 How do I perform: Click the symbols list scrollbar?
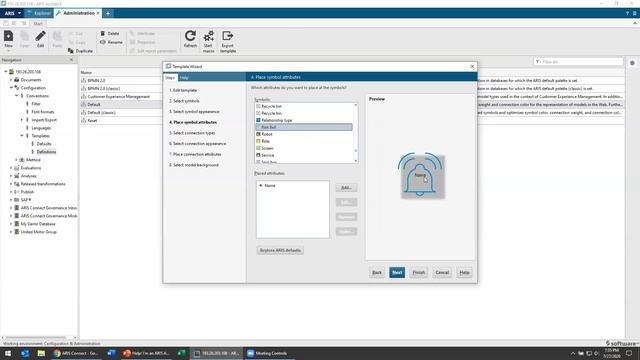[x=356, y=133]
